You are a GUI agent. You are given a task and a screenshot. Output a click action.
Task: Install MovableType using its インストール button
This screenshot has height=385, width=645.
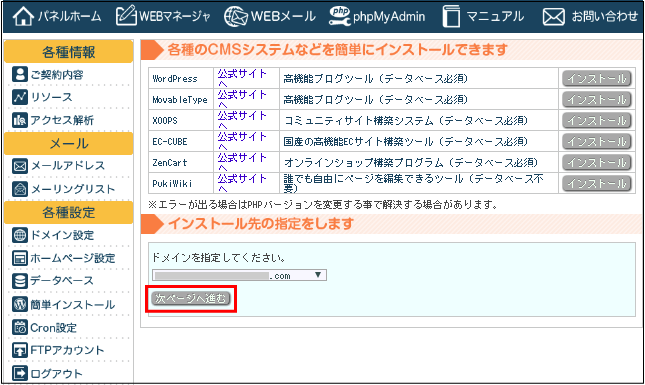click(596, 99)
